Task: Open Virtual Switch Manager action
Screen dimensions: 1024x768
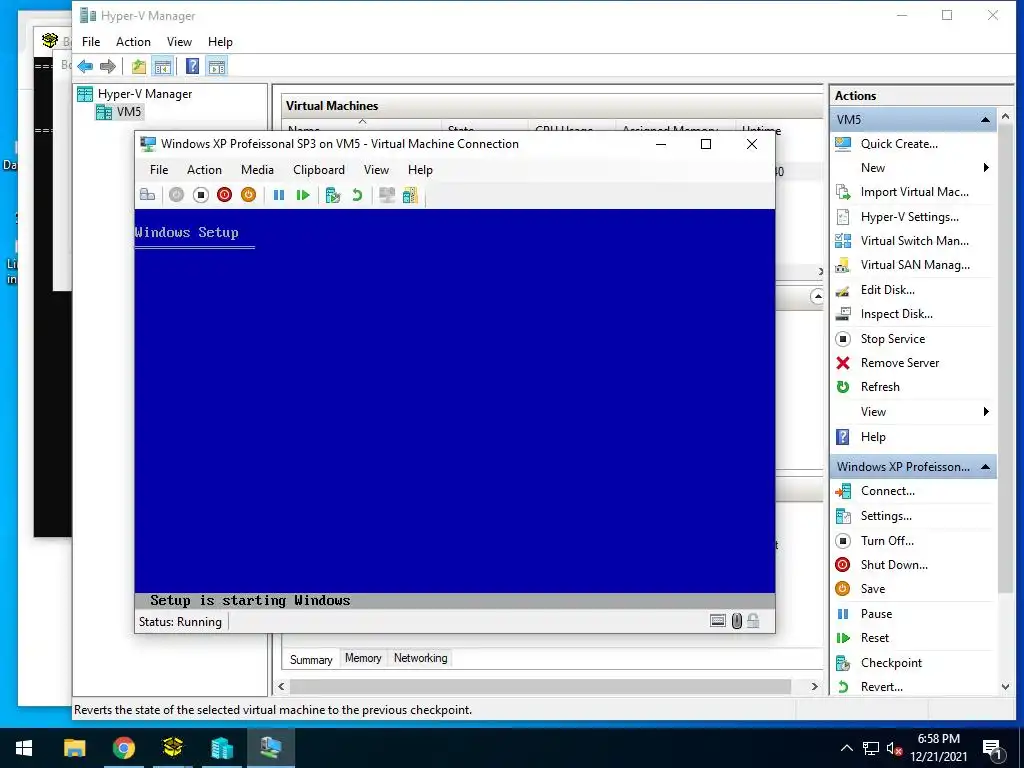Action: tap(913, 241)
